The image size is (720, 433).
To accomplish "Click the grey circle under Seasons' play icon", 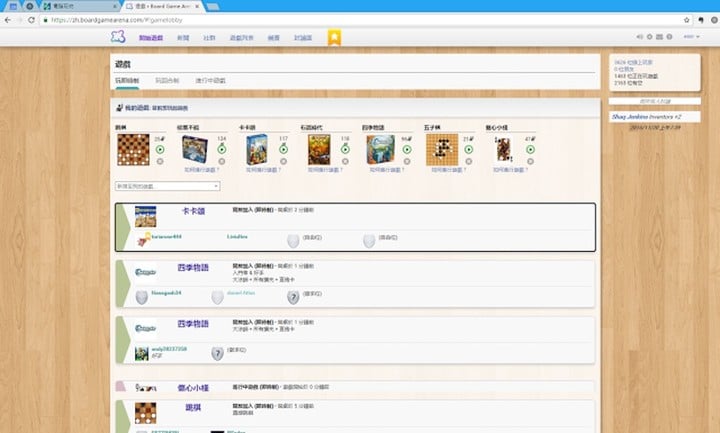I will coord(407,161).
